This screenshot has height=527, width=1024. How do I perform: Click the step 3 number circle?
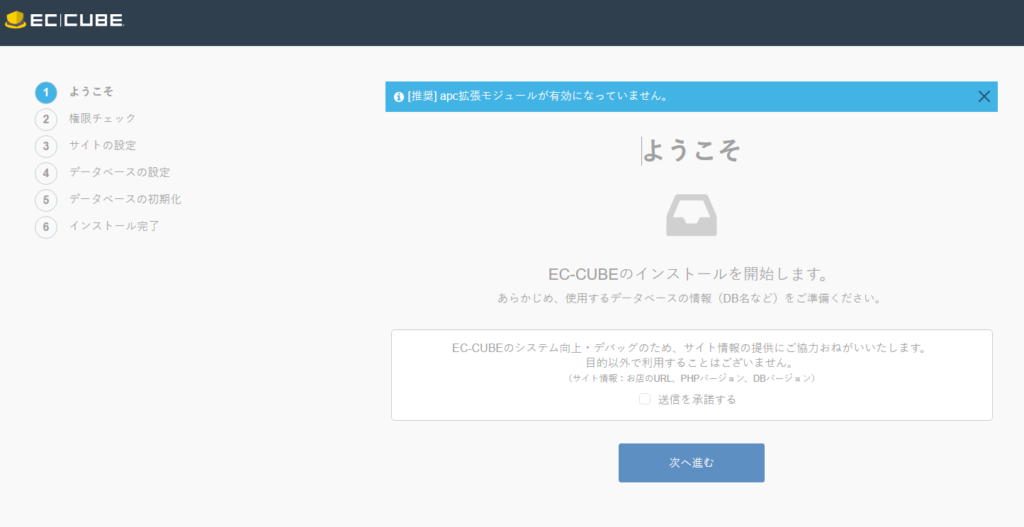[46, 146]
